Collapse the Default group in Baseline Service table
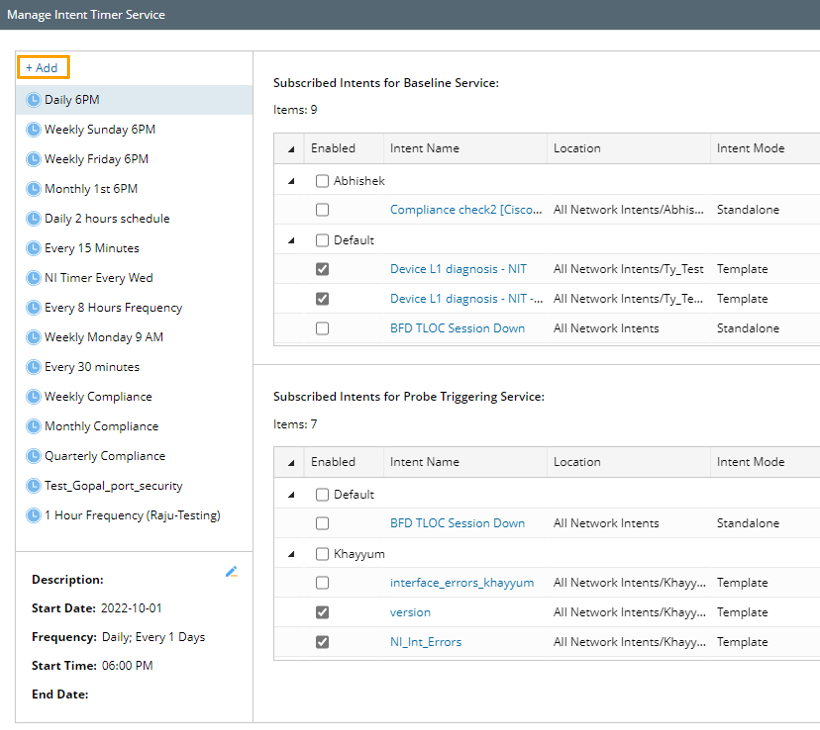This screenshot has width=820, height=730. coord(291,240)
